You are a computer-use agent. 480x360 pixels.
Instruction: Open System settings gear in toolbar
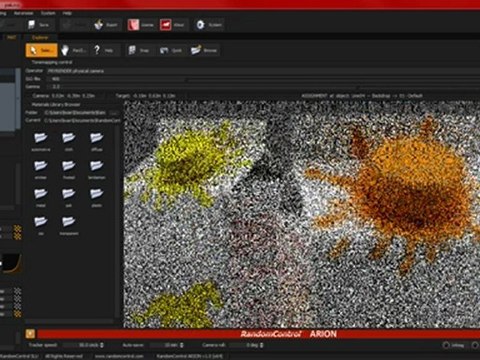209,25
